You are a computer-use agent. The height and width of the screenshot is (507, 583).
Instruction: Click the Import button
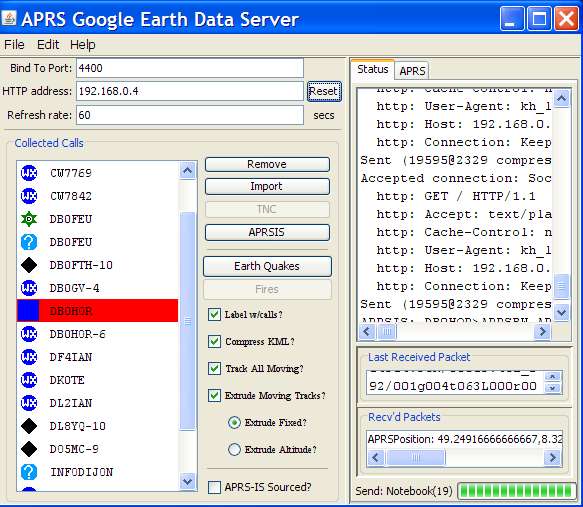pyautogui.click(x=267, y=186)
